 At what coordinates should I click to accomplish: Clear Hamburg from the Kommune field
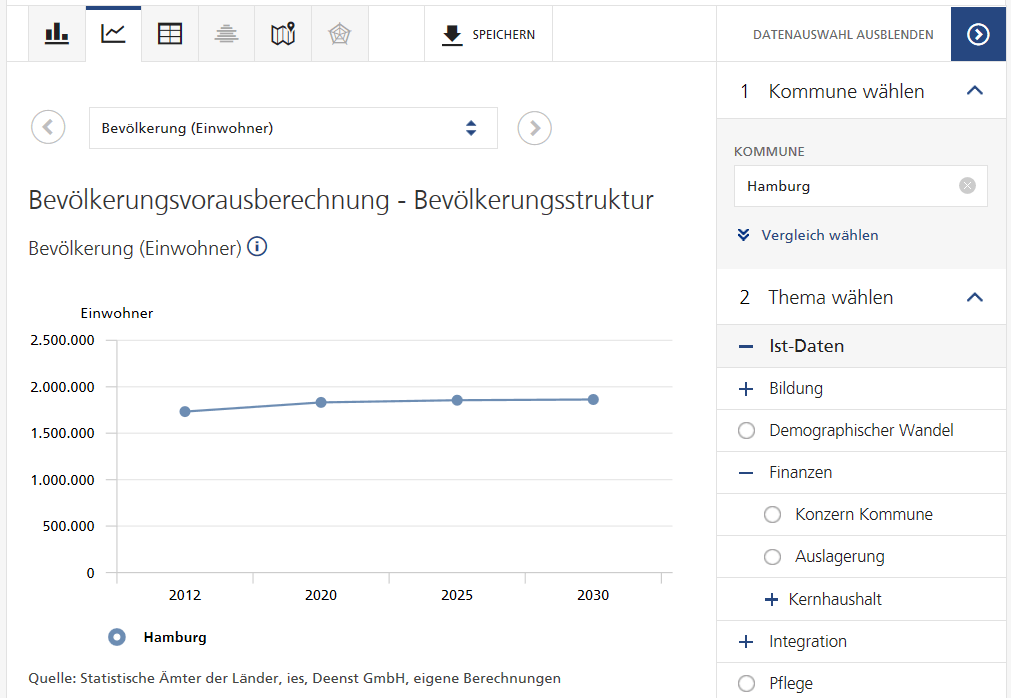click(x=967, y=186)
